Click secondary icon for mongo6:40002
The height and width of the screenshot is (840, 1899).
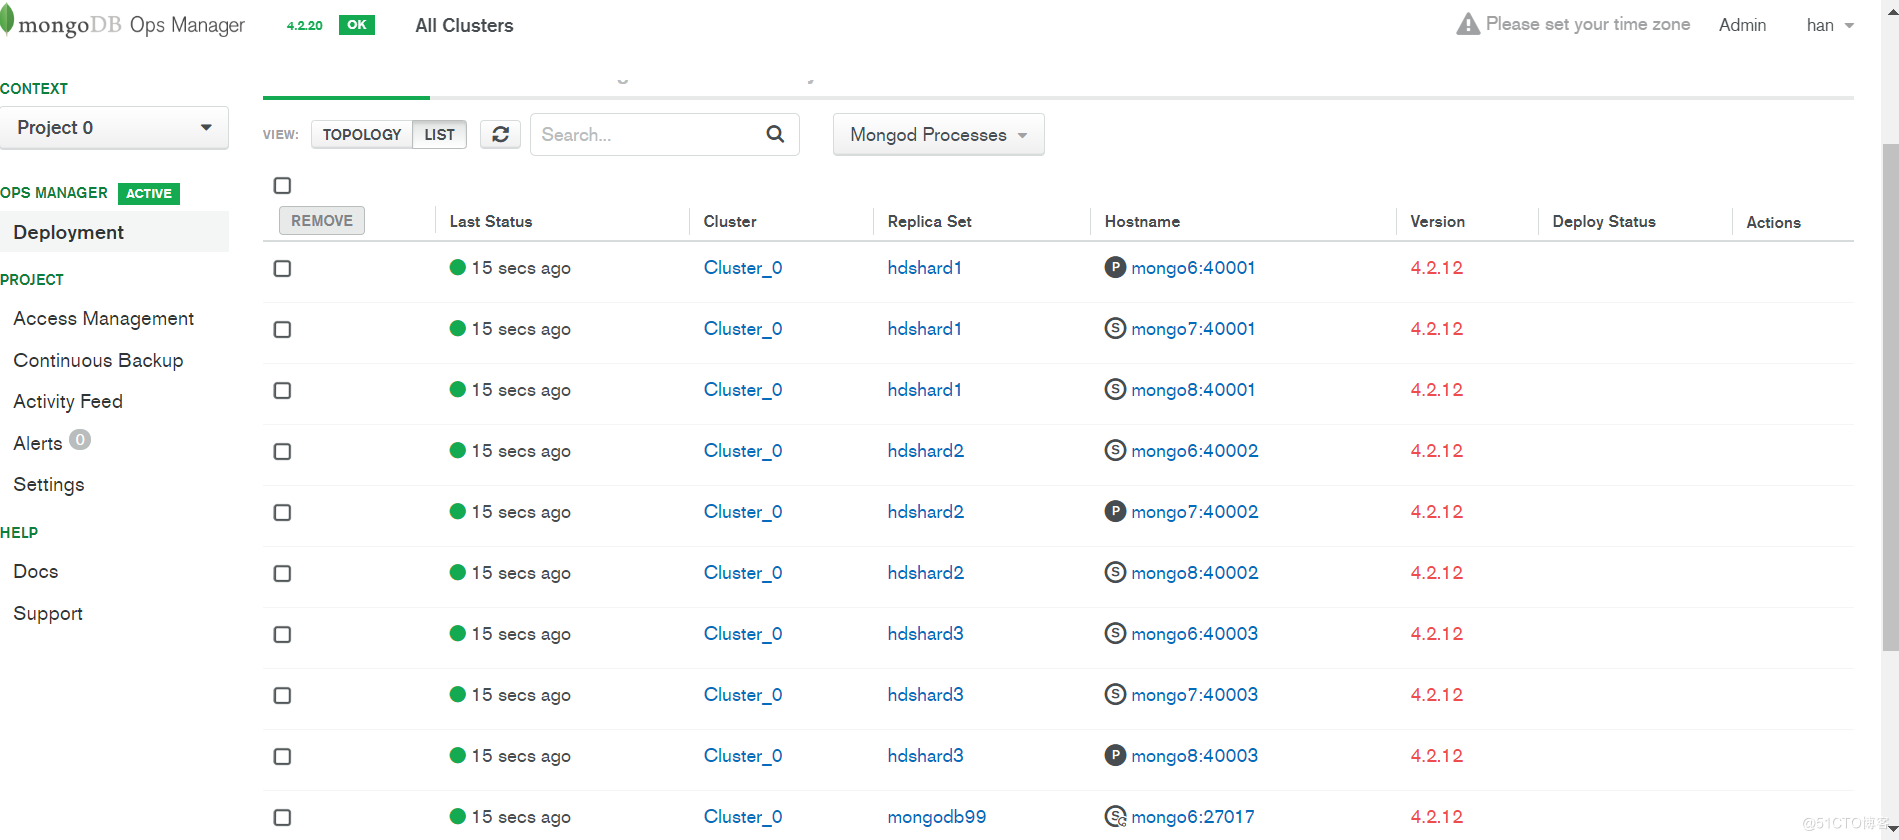click(x=1115, y=450)
